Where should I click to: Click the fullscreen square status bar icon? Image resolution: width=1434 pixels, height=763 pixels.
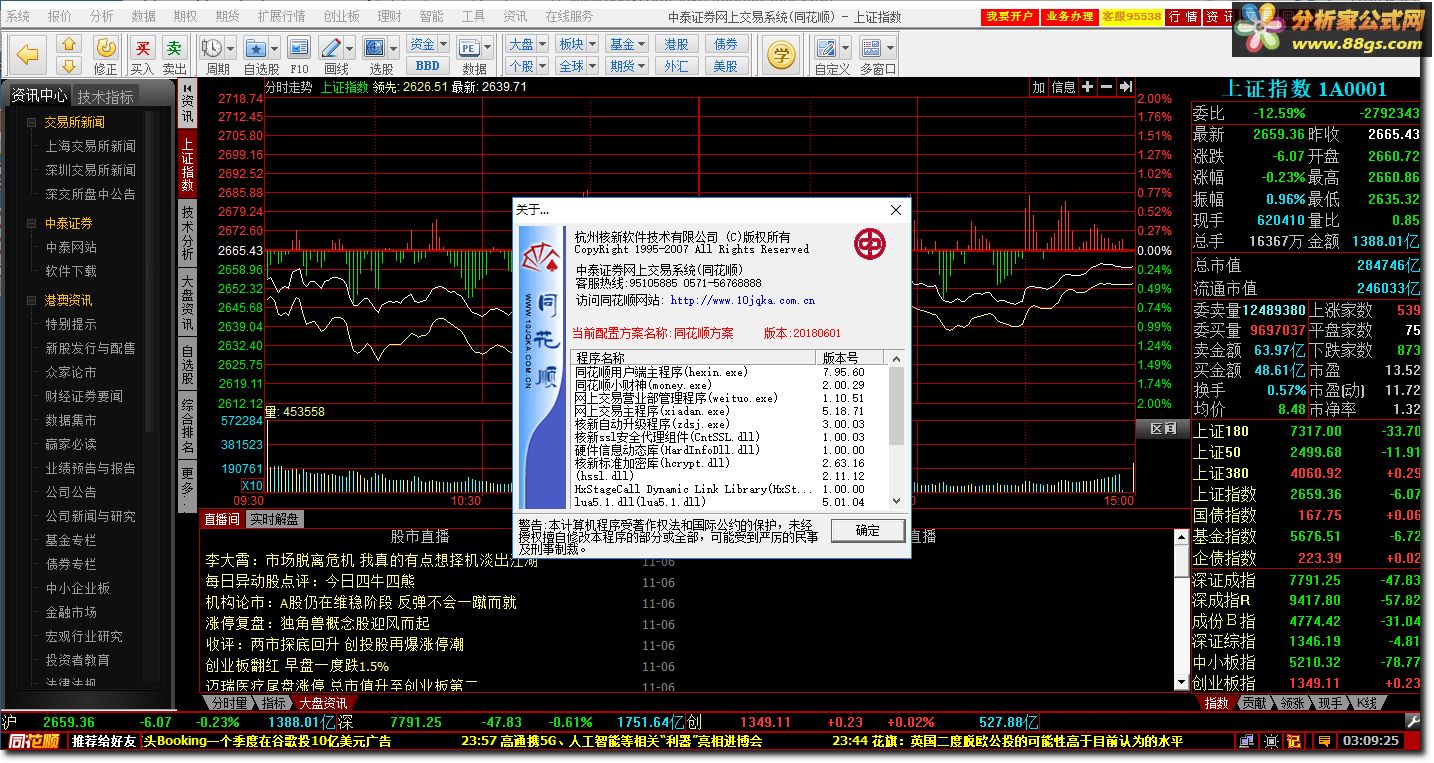pyautogui.click(x=1270, y=741)
